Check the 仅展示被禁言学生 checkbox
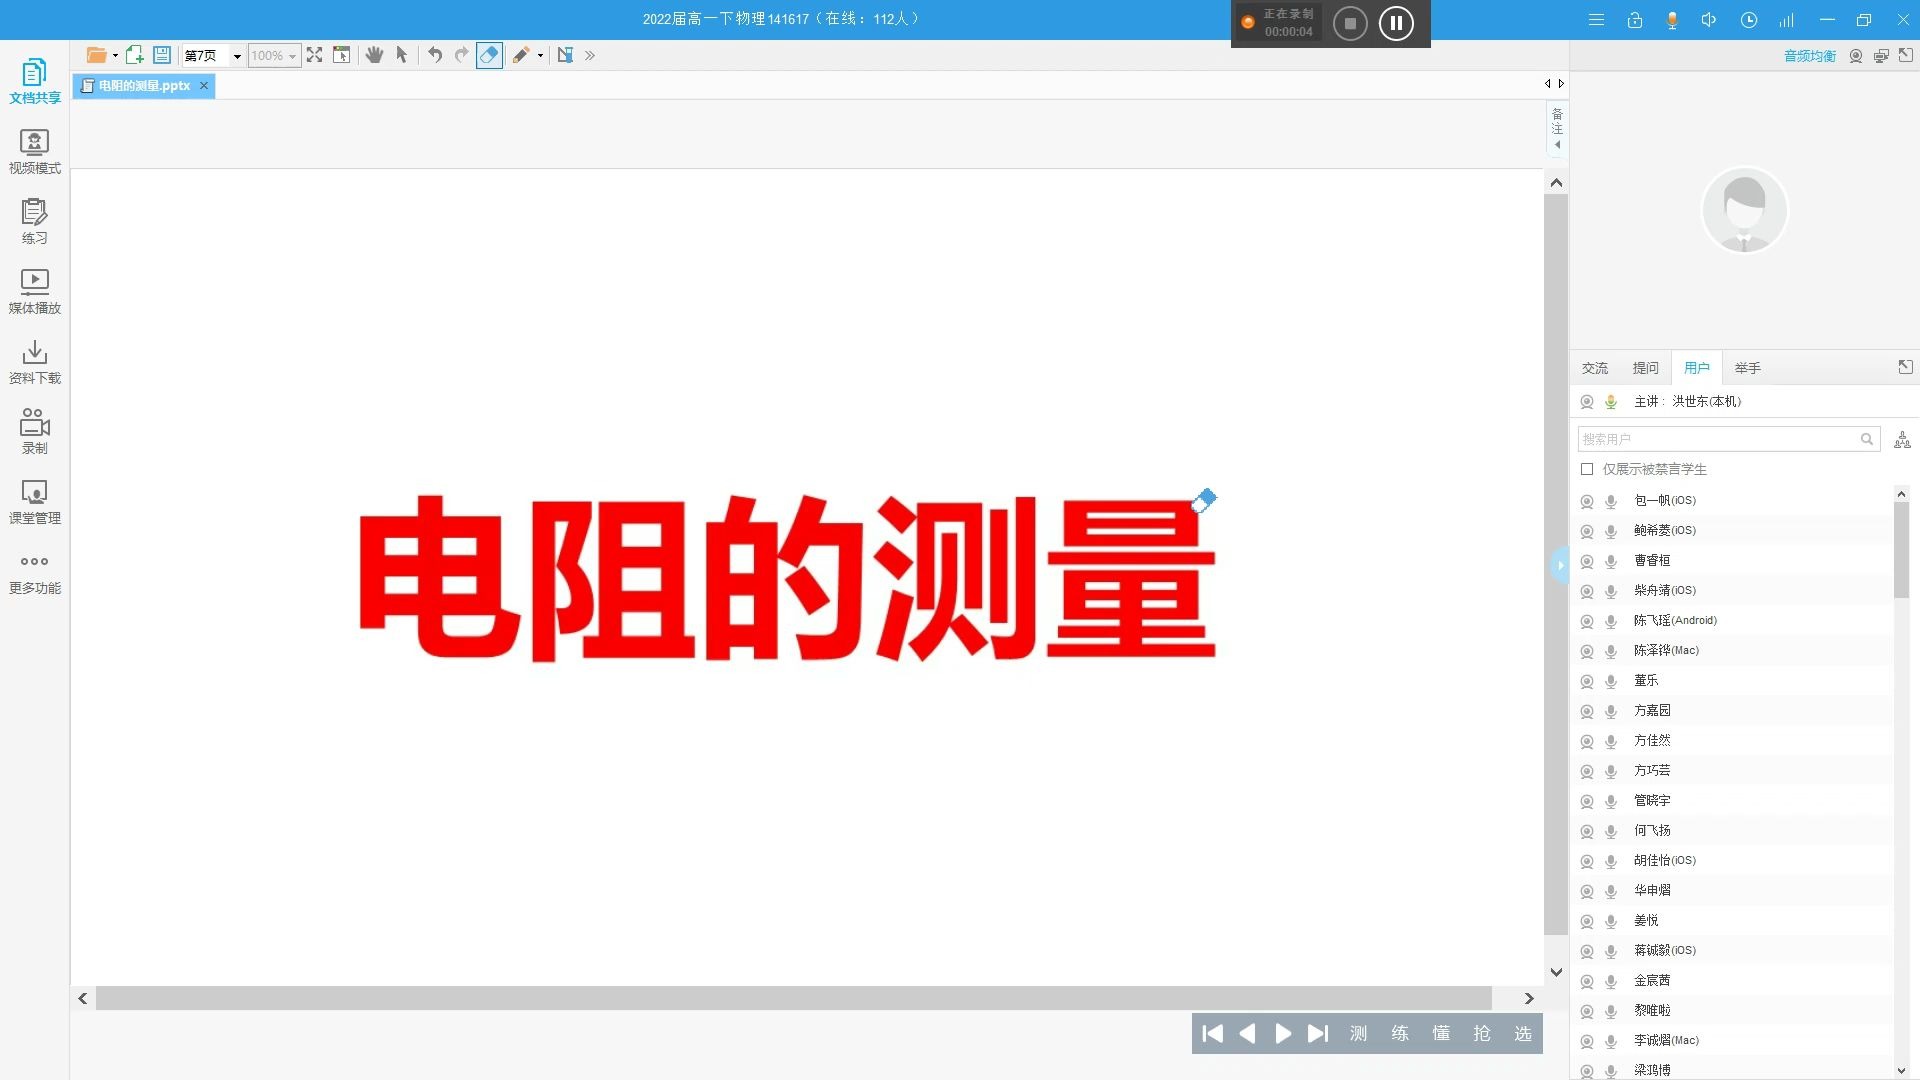Viewport: 1920px width, 1080px height. (1588, 469)
